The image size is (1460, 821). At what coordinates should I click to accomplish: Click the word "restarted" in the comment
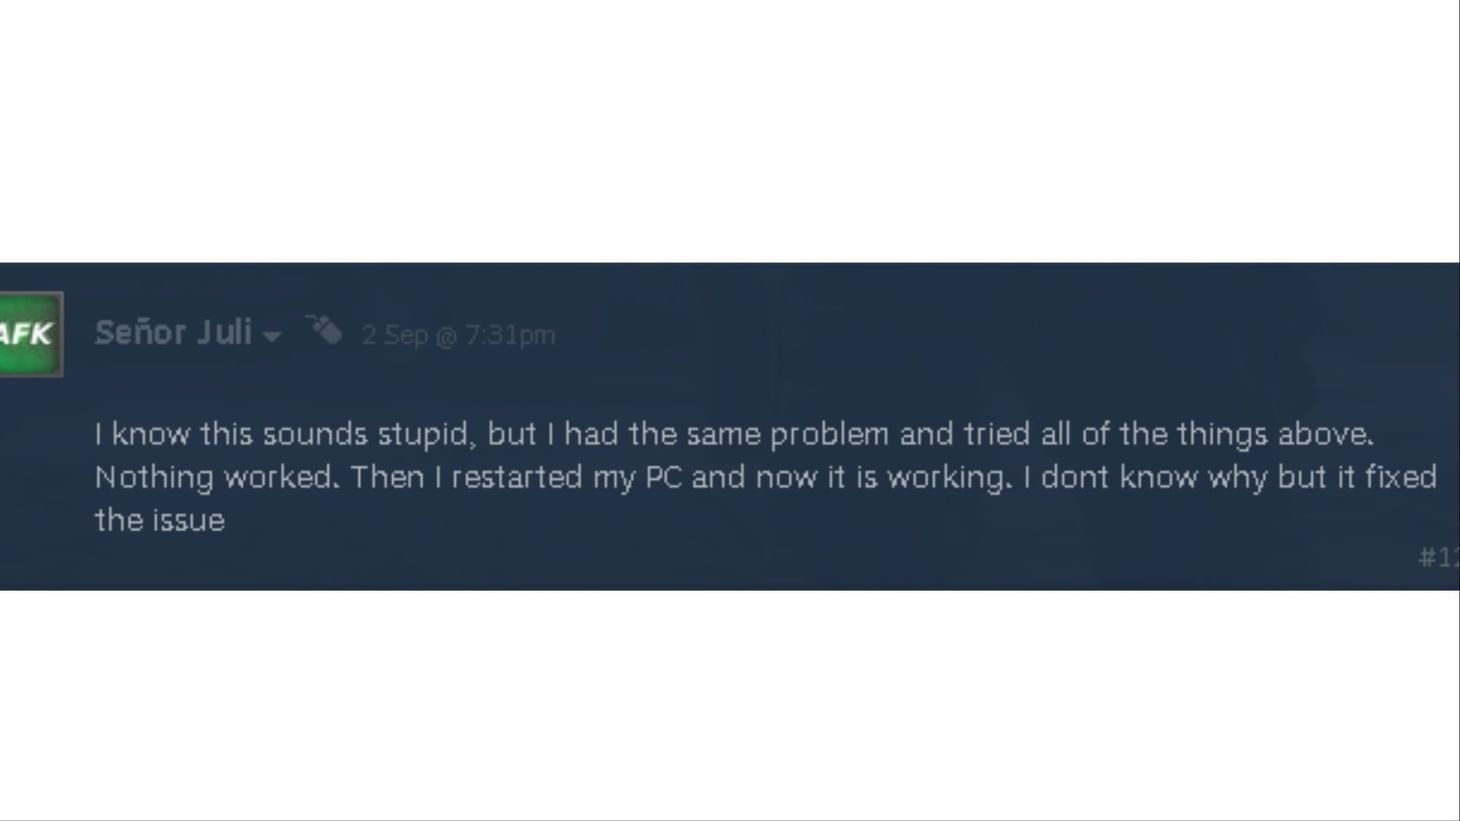[518, 477]
